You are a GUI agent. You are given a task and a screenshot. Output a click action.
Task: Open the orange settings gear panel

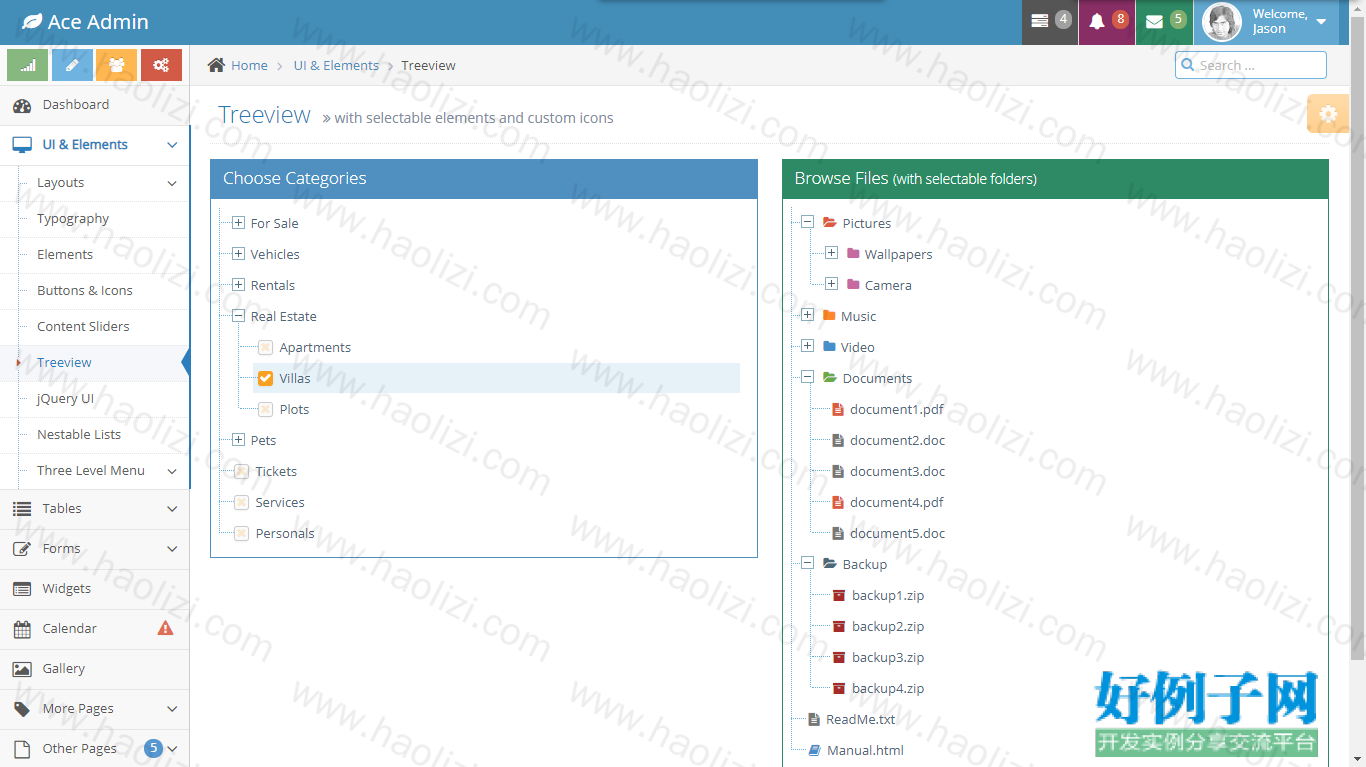click(x=1328, y=114)
